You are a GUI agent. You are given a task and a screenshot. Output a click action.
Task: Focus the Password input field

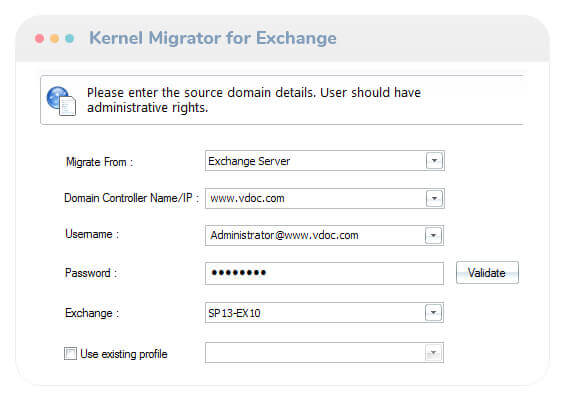coord(324,273)
